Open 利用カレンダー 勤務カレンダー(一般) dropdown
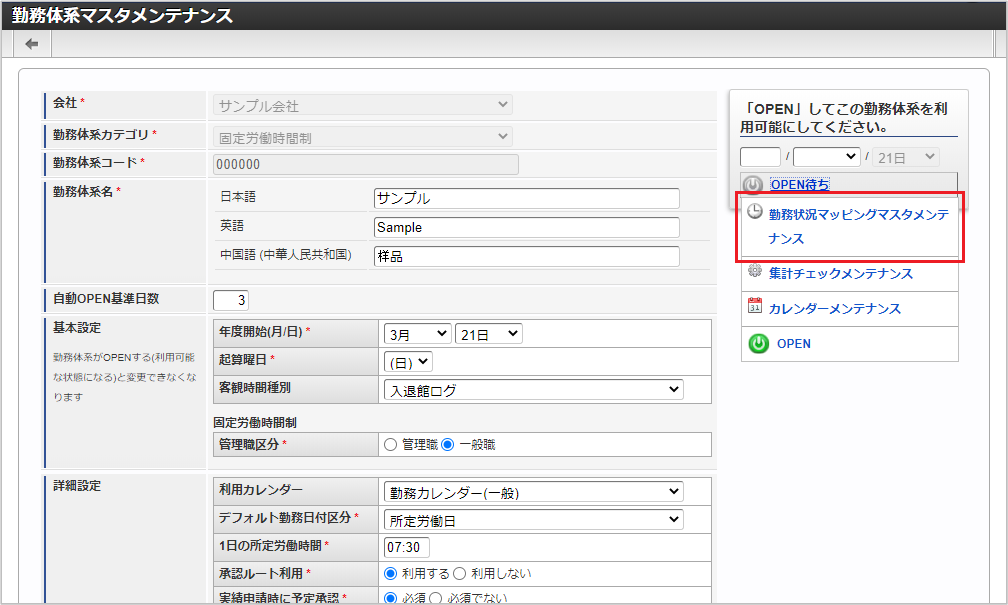 (x=534, y=492)
